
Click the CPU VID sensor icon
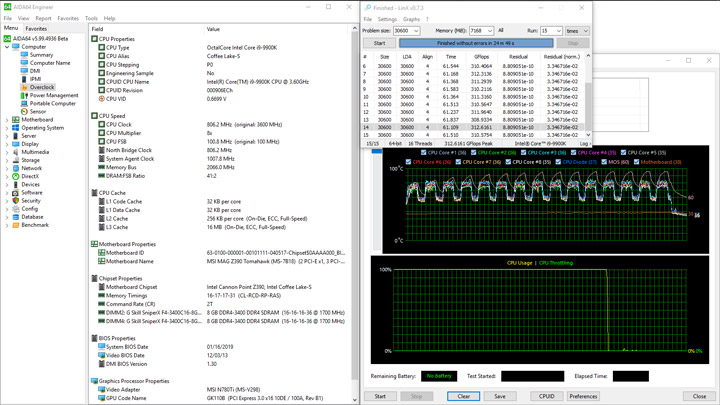pos(101,99)
